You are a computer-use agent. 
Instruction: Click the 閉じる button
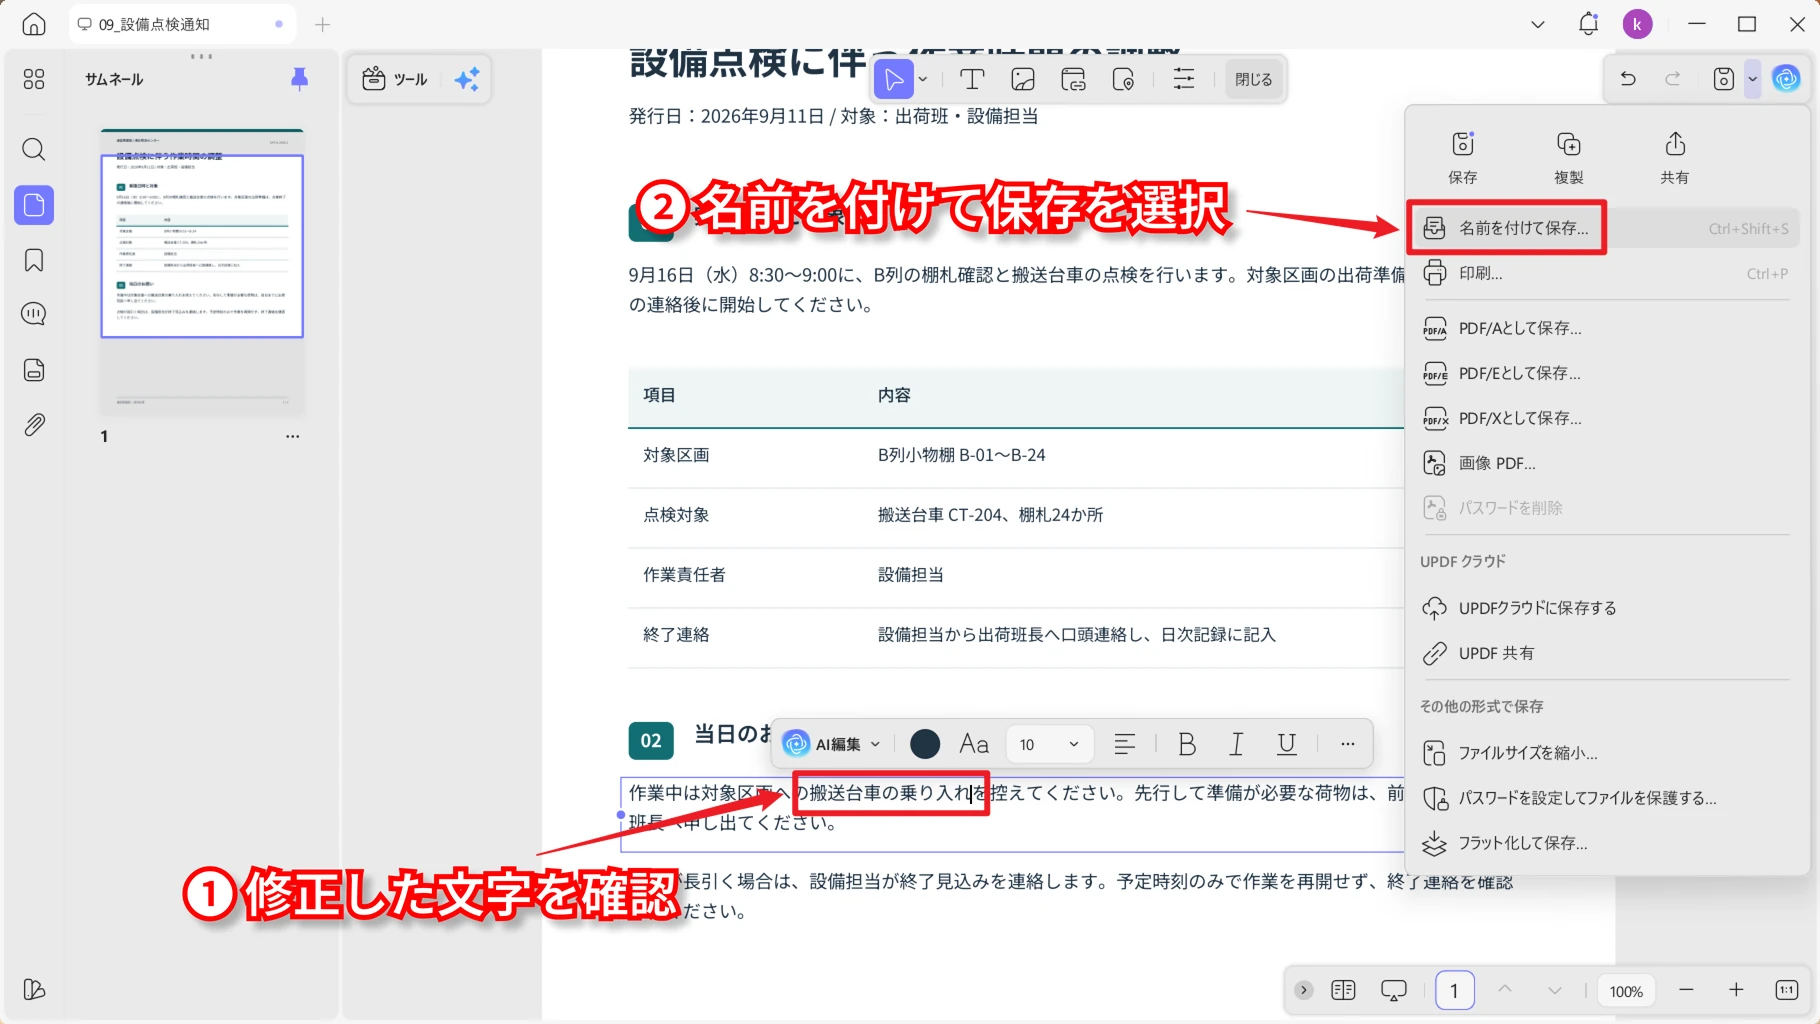coord(1253,79)
